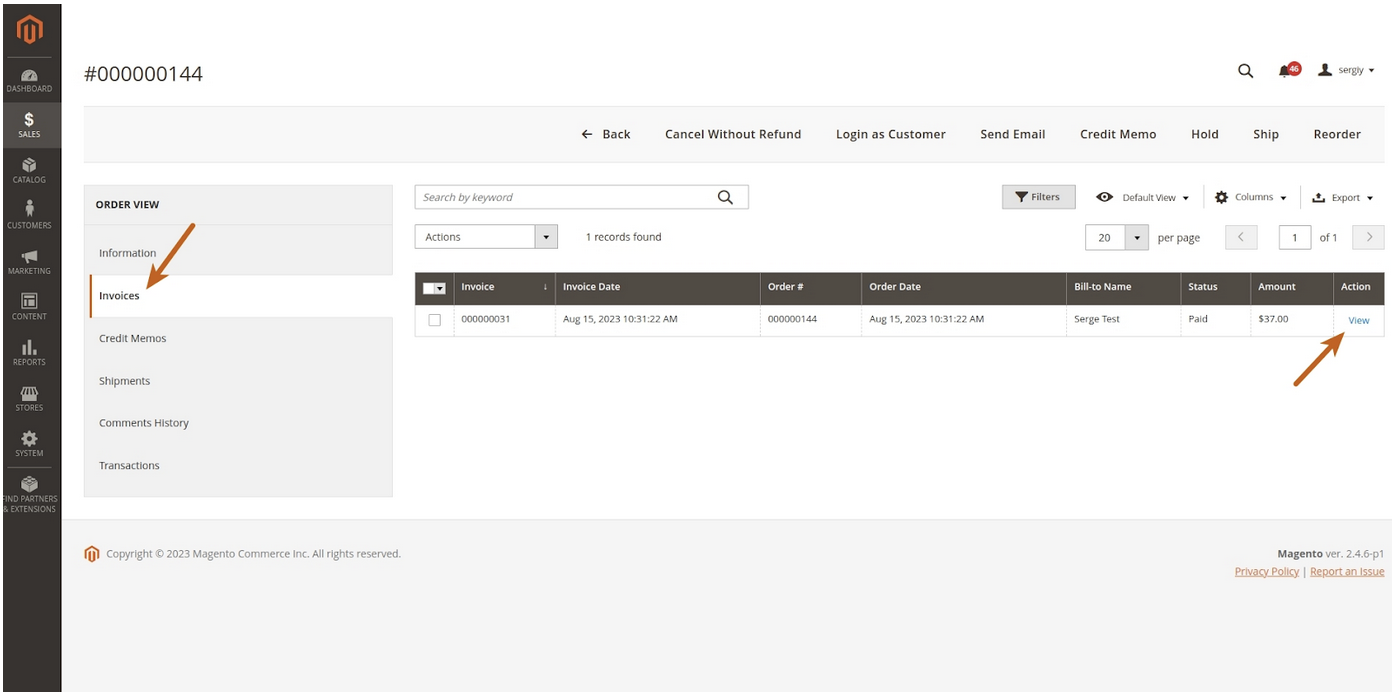This screenshot has height=696, width=1392.
Task: Click the global search magnifier icon
Action: [x=1245, y=71]
